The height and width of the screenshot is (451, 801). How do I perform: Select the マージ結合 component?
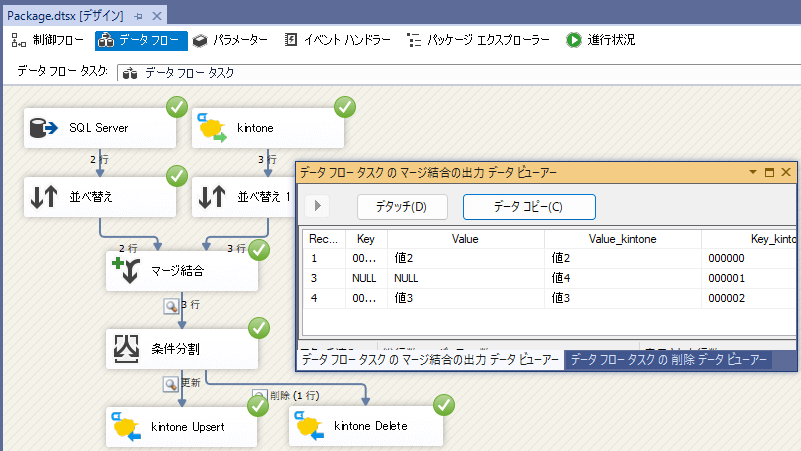182,271
